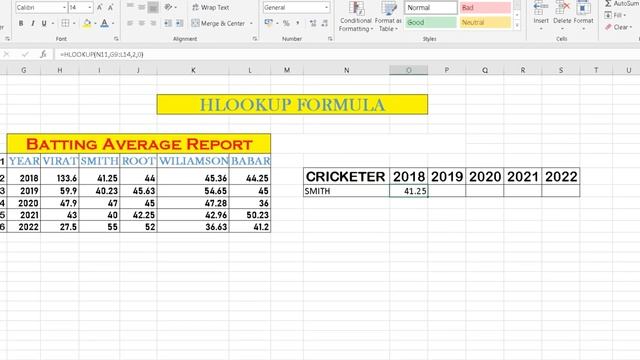This screenshot has width=640, height=360.
Task: Select column O header
Action: tap(409, 70)
